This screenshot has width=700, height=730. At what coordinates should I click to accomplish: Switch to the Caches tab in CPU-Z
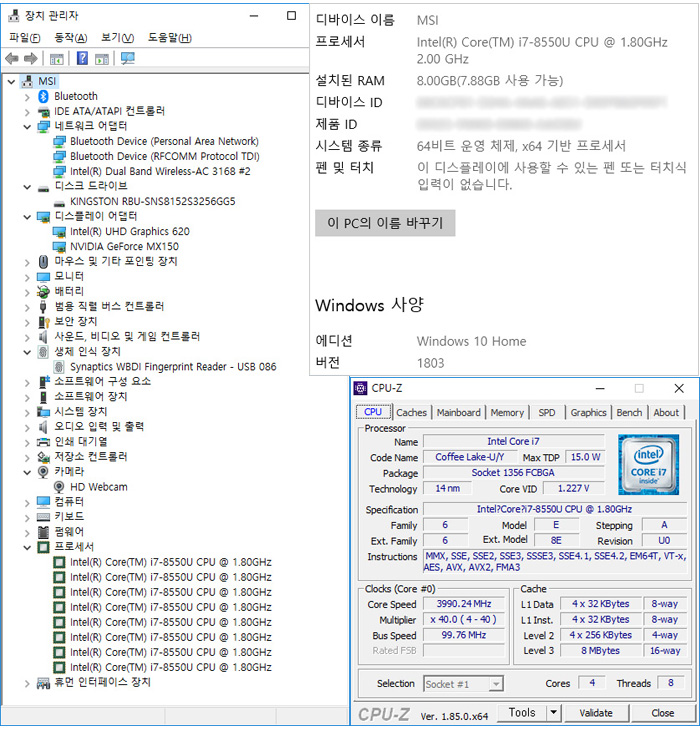(411, 412)
